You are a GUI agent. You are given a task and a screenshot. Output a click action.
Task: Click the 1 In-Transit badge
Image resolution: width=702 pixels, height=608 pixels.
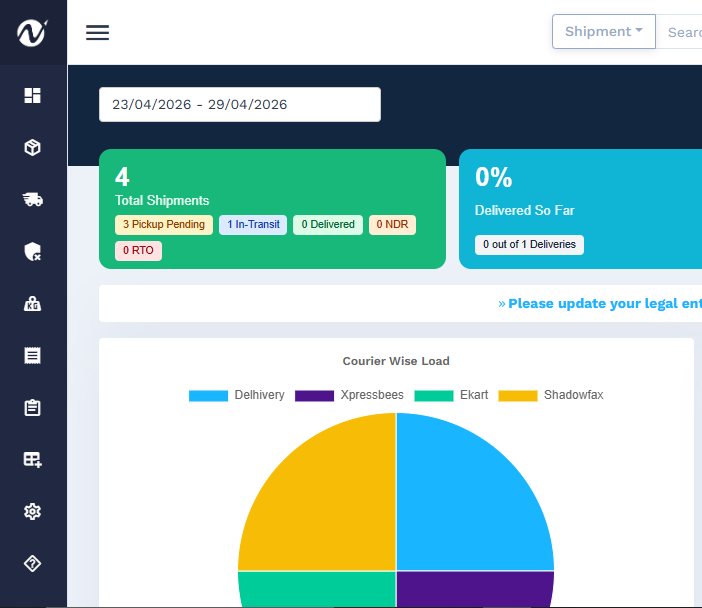(253, 225)
